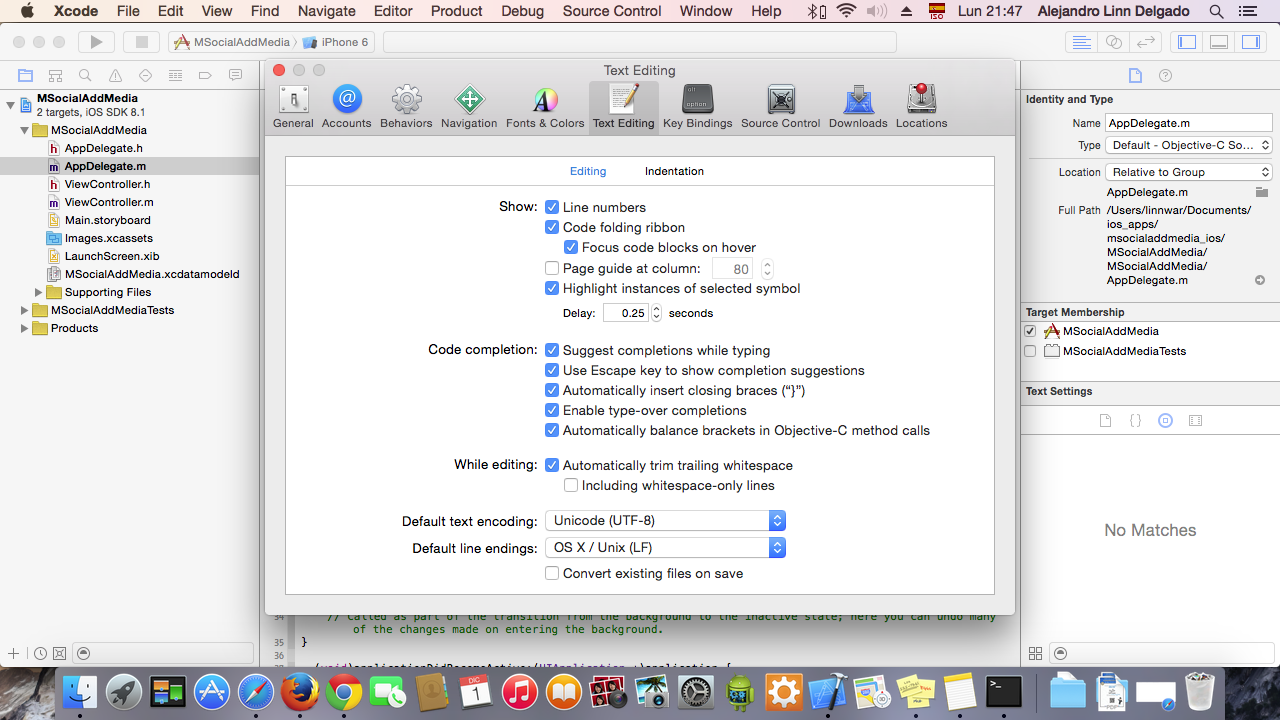Show the File inspector icon
Screen dimensions: 1280x720
[1135, 76]
